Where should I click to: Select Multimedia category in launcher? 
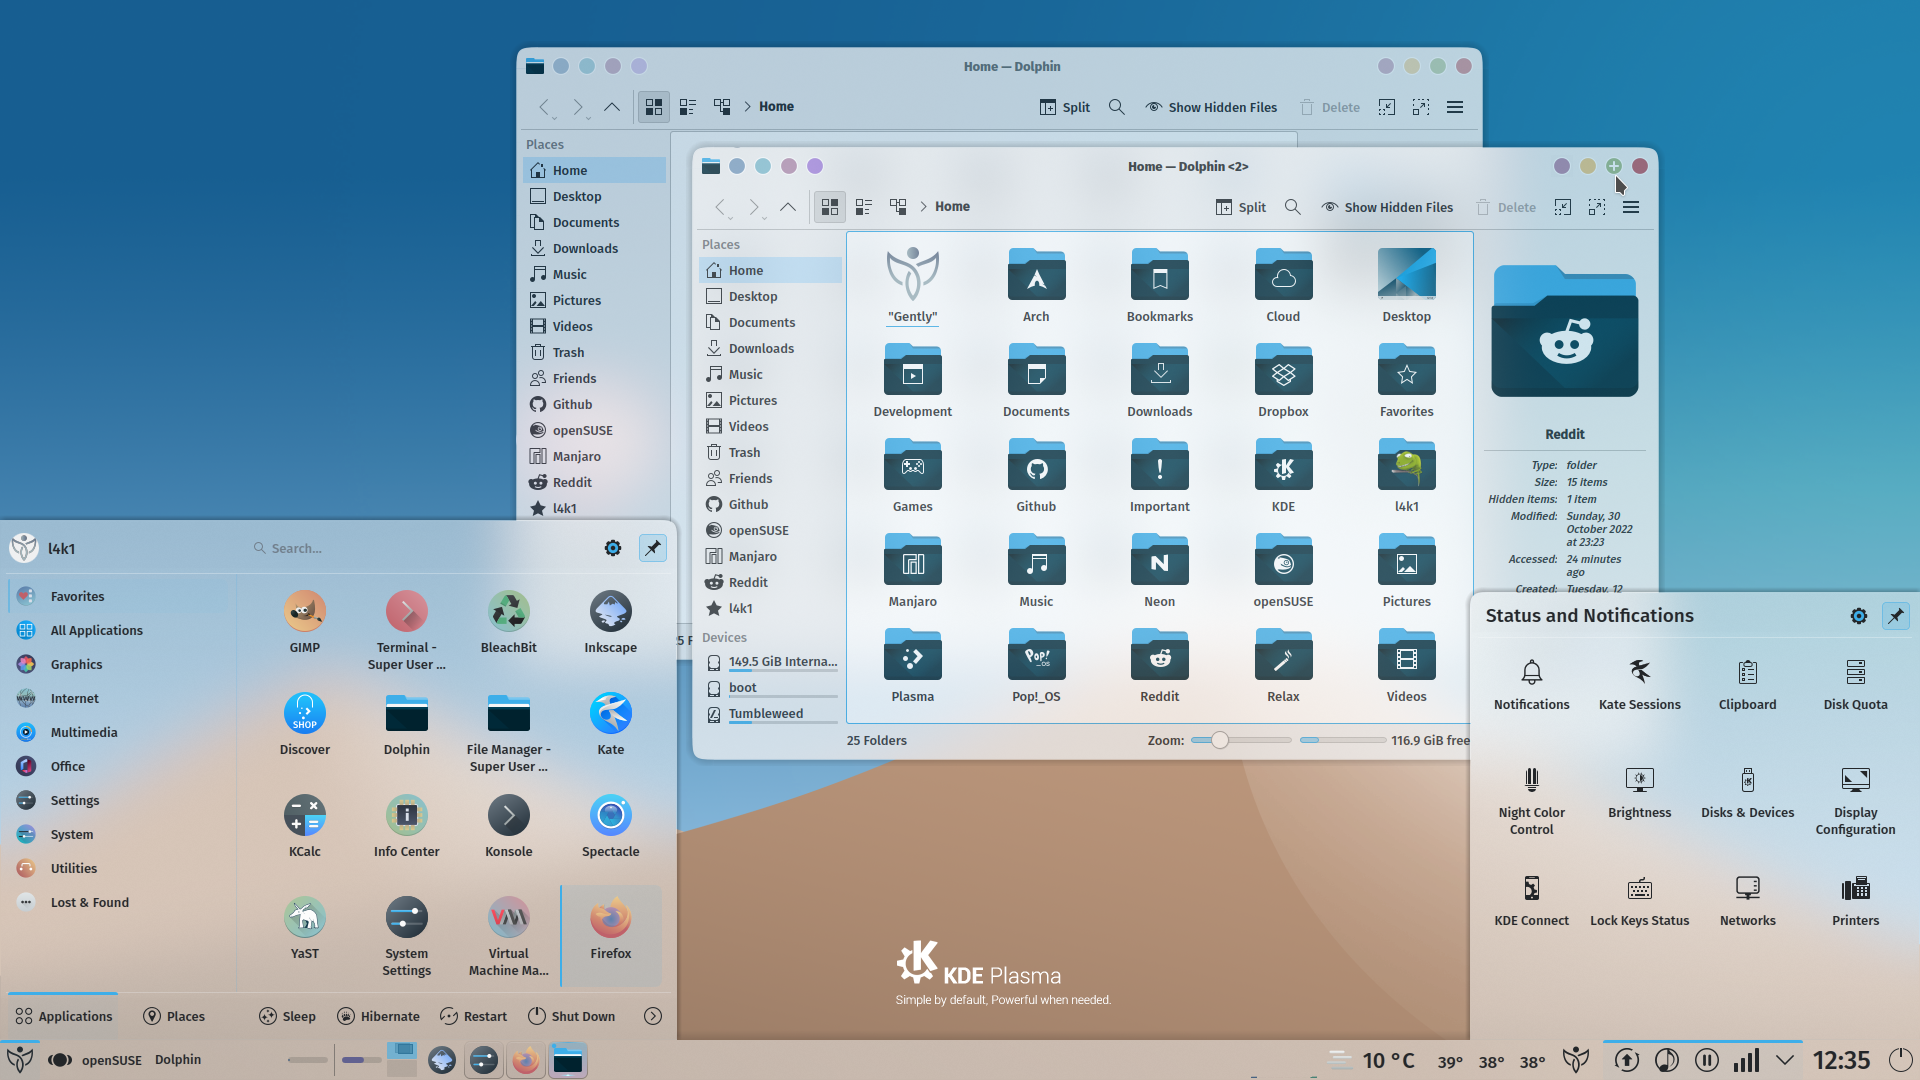coord(118,732)
